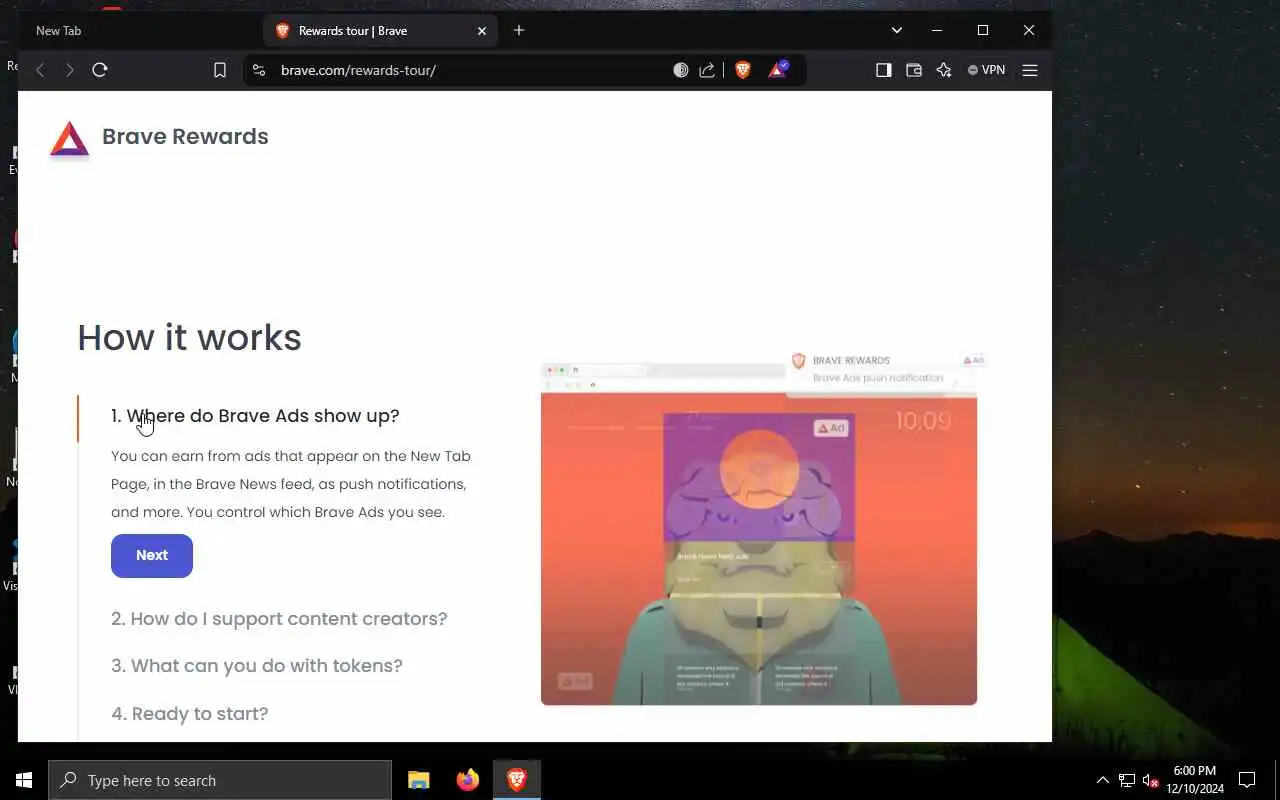Click the Next button
The width and height of the screenshot is (1280, 800).
tap(152, 556)
